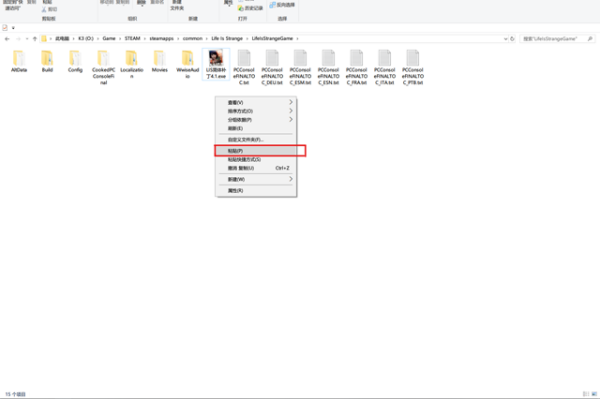600x399 pixels.
Task: Navigate to steamapps in breadcrumb path
Action: point(161,39)
